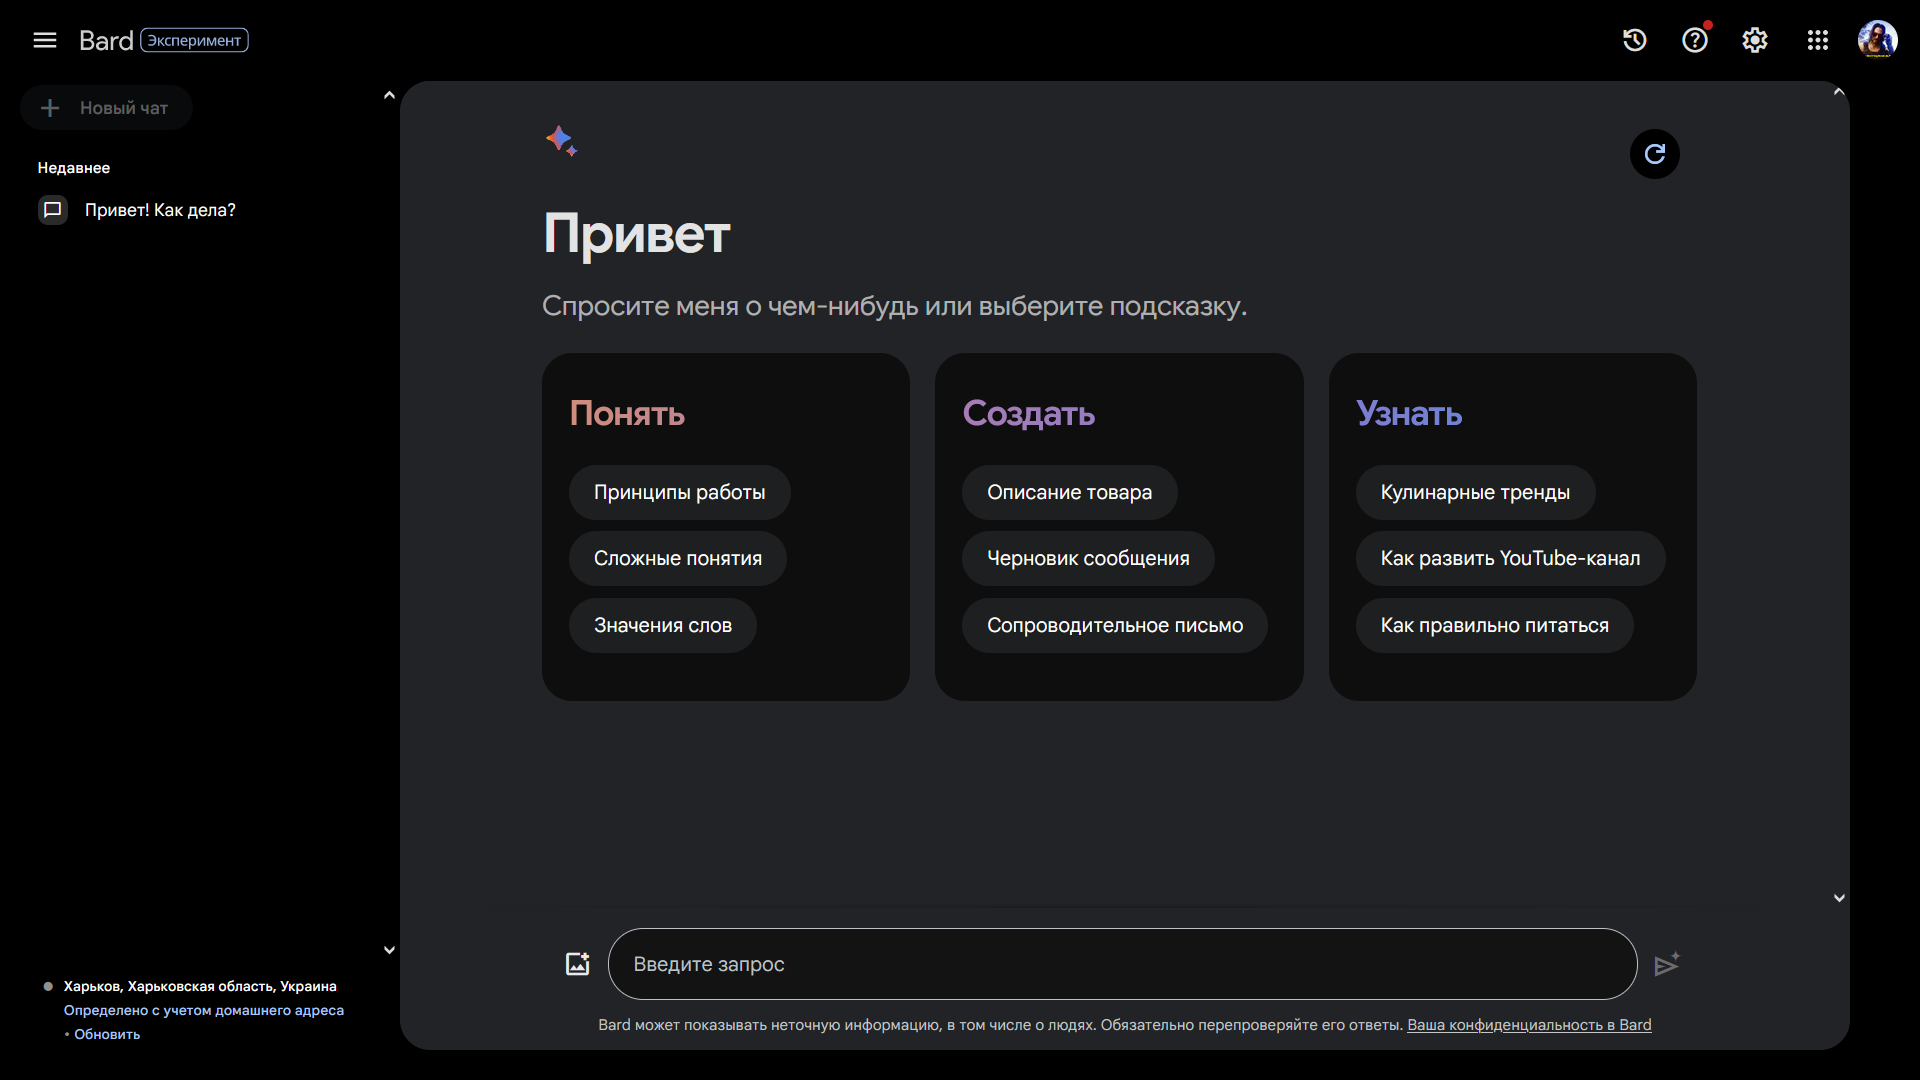Pick the Описание товара suggestion

pos(1070,492)
